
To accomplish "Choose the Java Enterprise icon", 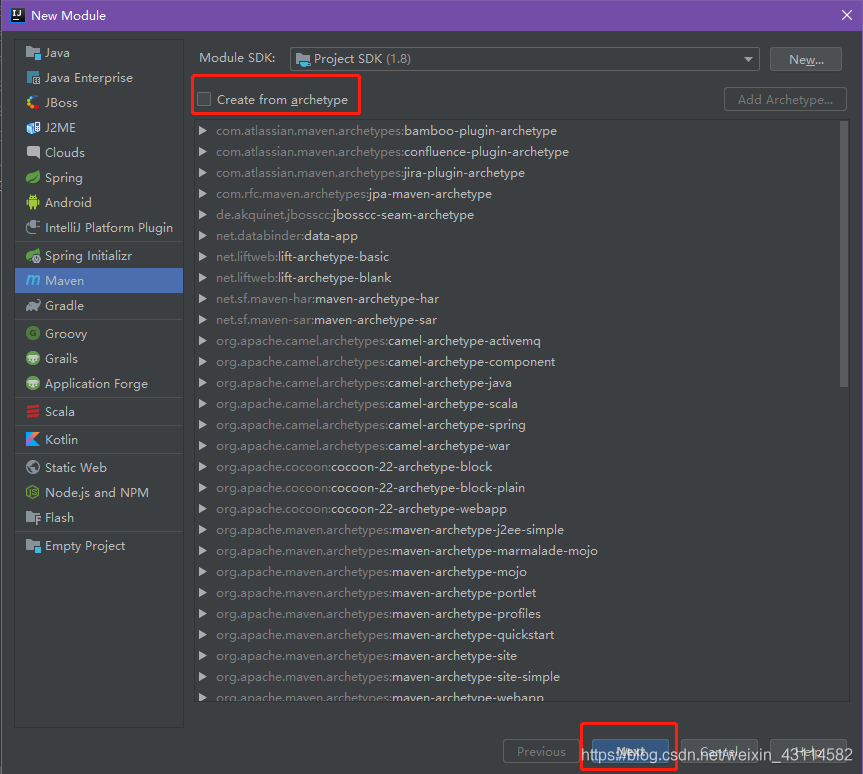I will 33,78.
